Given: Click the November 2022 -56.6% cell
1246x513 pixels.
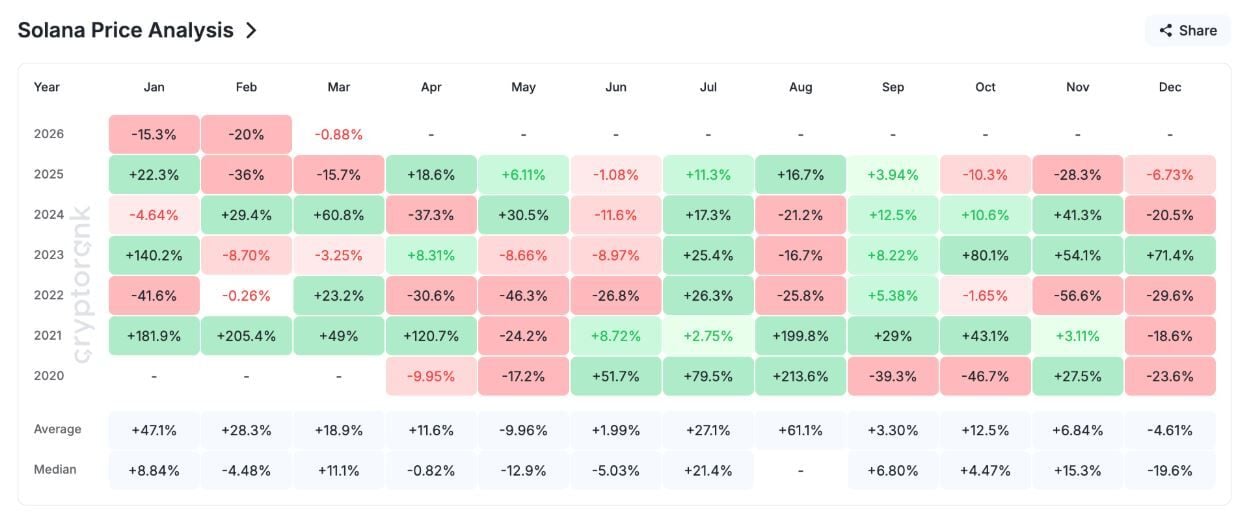Looking at the screenshot, I should 1077,295.
